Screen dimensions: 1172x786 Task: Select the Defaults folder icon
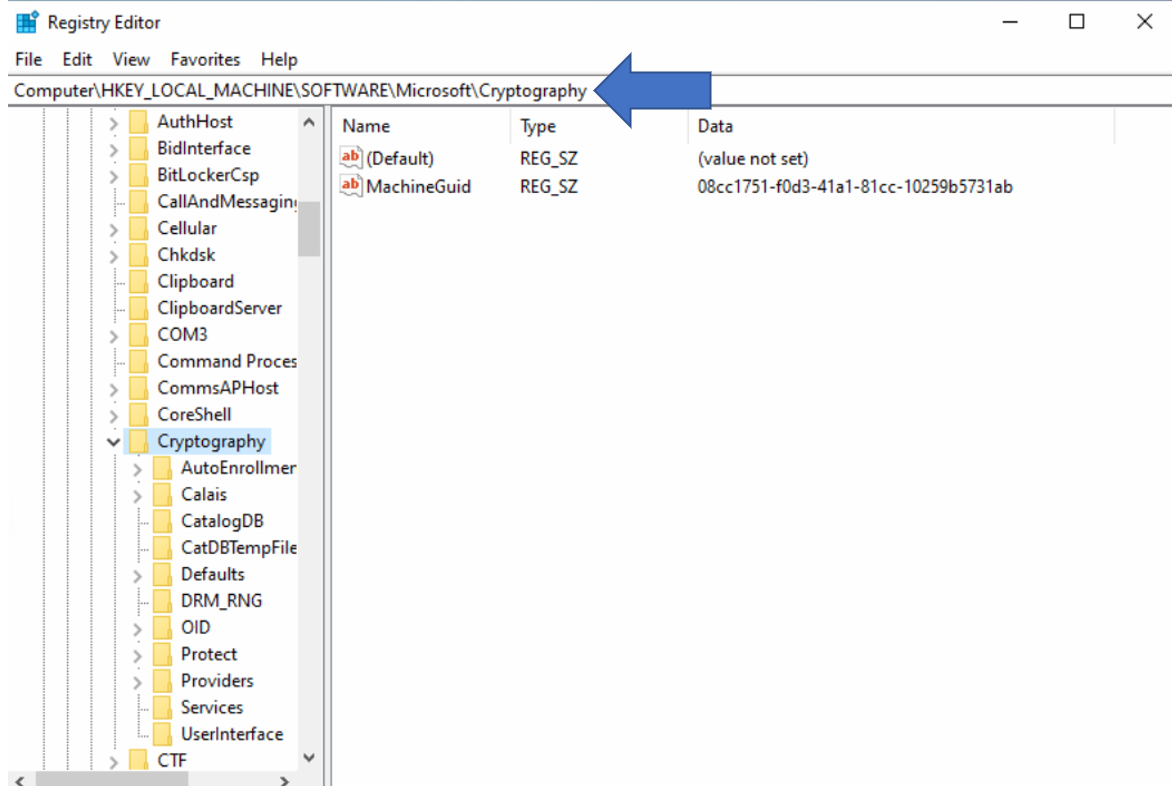tap(162, 575)
